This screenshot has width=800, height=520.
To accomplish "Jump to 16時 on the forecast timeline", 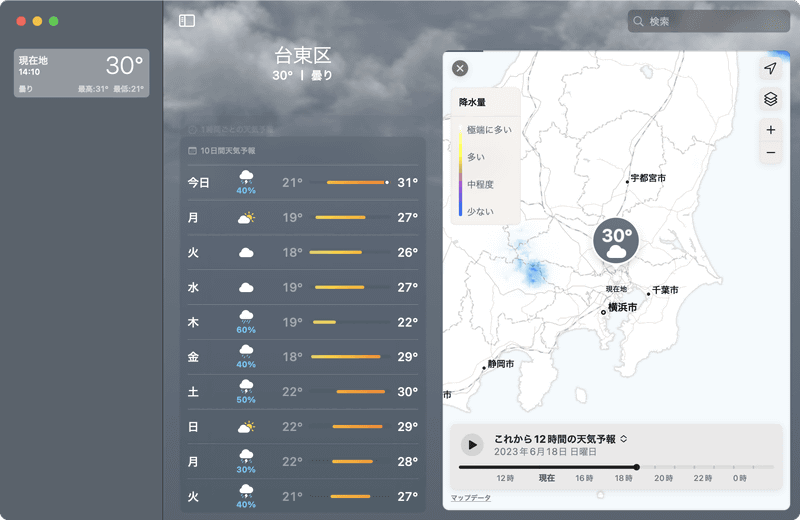I will tap(584, 478).
